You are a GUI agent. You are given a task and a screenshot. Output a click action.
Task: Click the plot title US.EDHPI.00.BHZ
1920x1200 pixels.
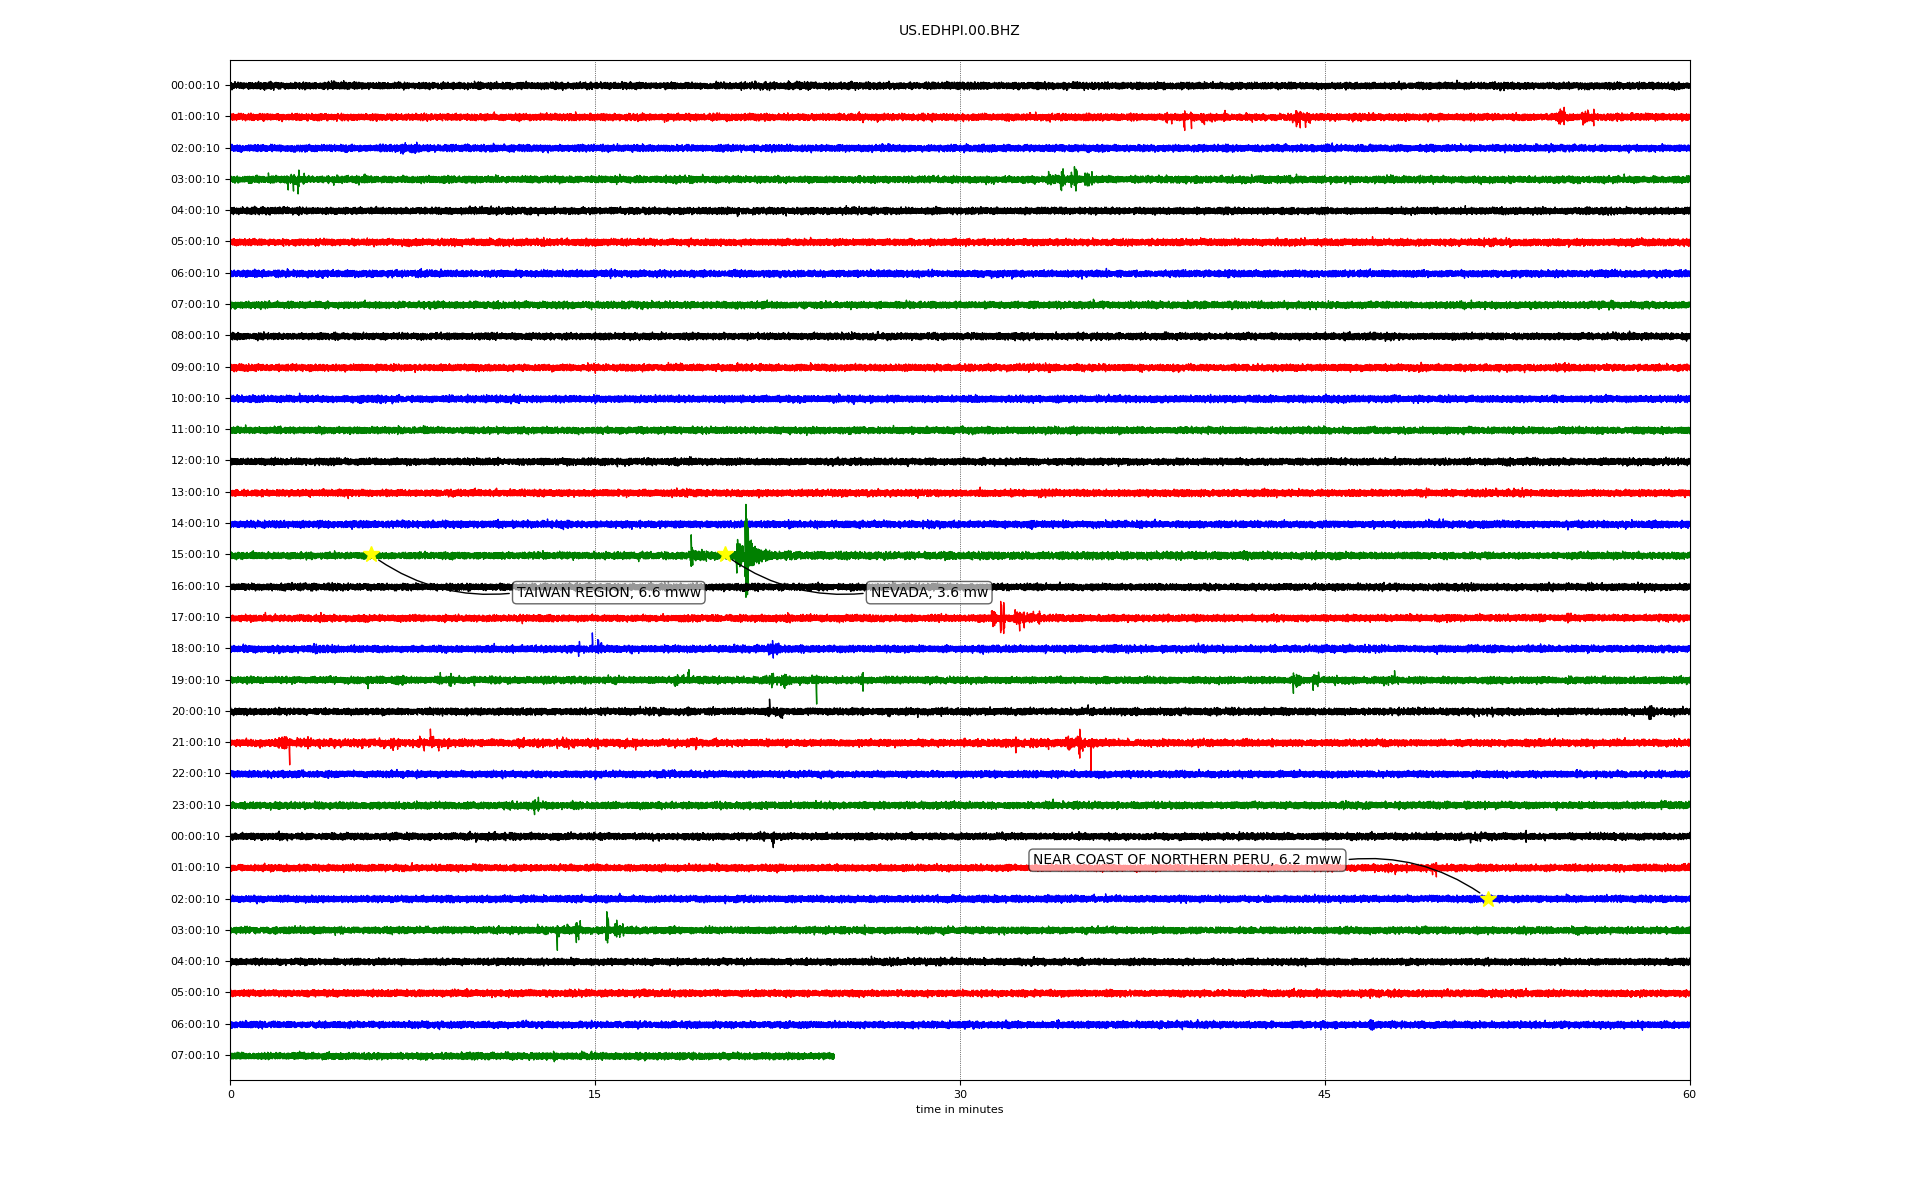pyautogui.click(x=959, y=31)
